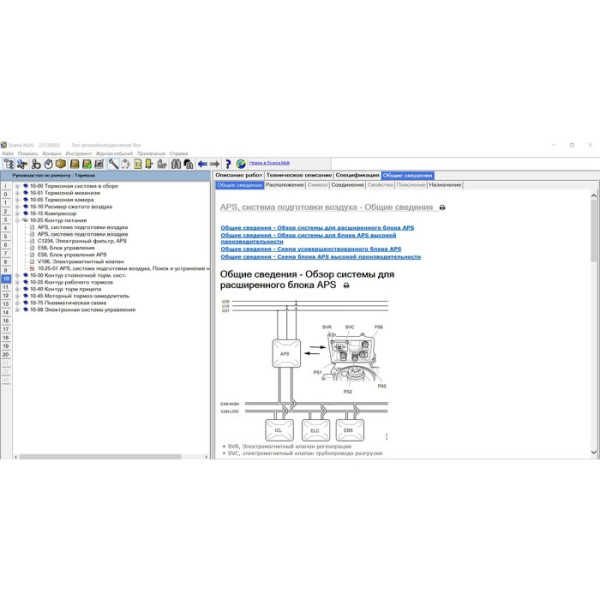Click the globe icon in toolbar

pyautogui.click(x=241, y=163)
